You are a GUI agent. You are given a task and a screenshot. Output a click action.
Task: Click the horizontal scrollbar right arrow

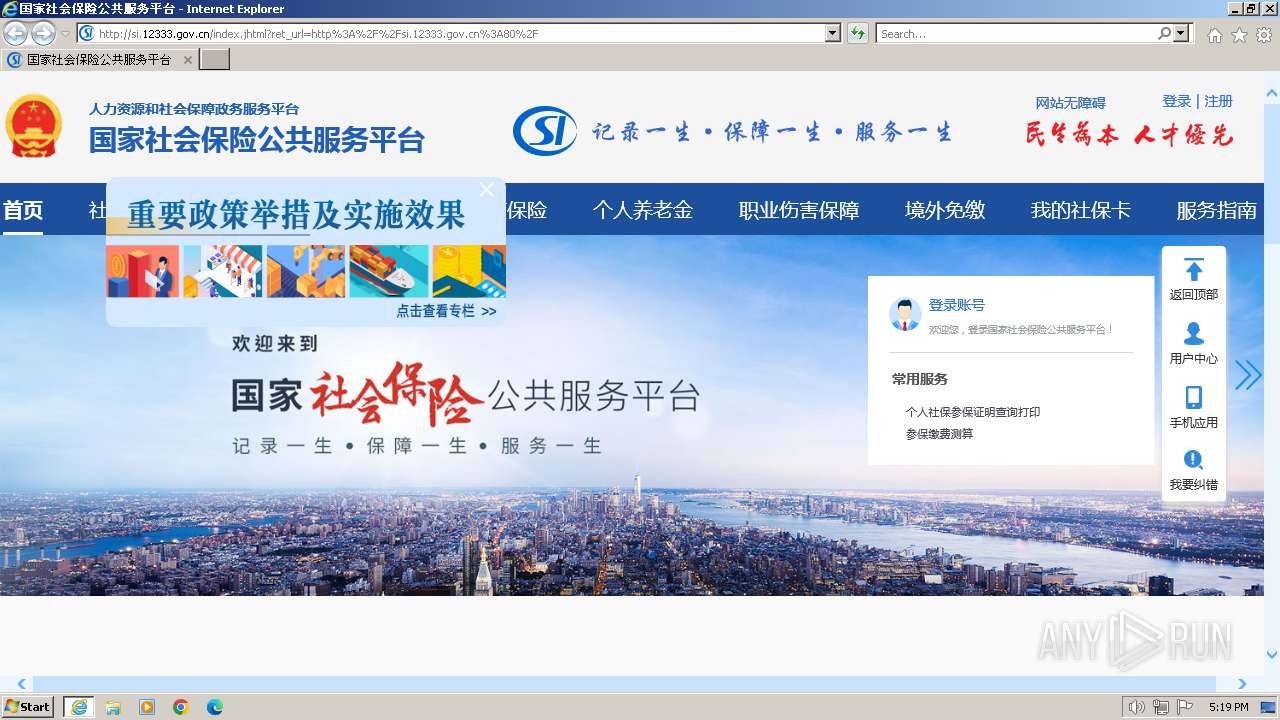[x=1242, y=684]
